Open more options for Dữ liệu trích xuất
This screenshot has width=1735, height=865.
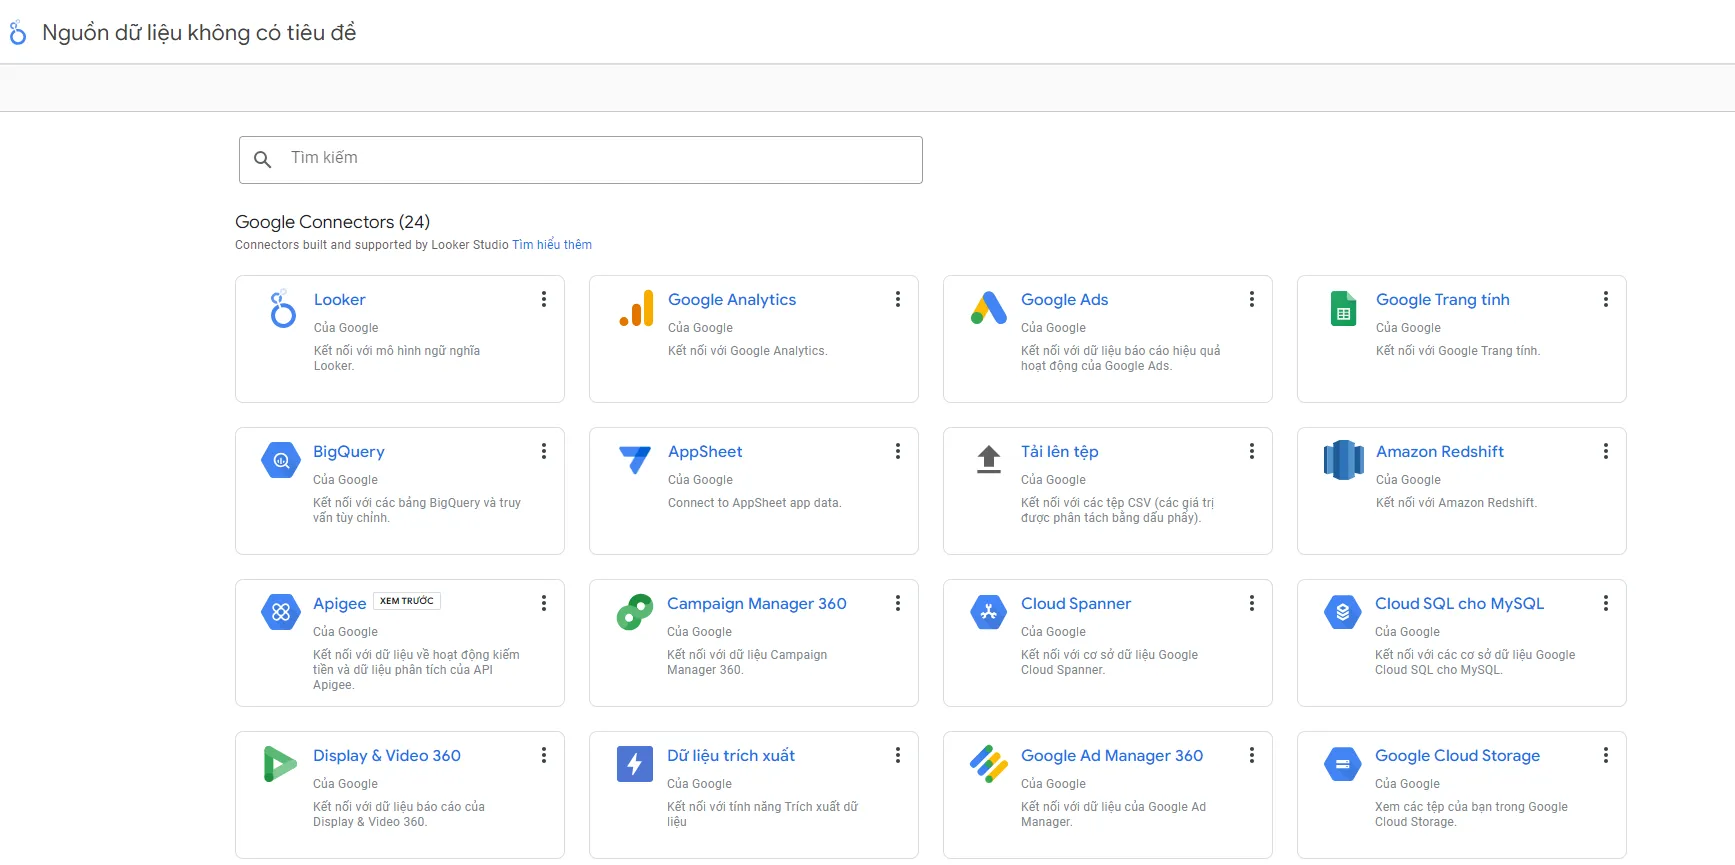point(898,755)
